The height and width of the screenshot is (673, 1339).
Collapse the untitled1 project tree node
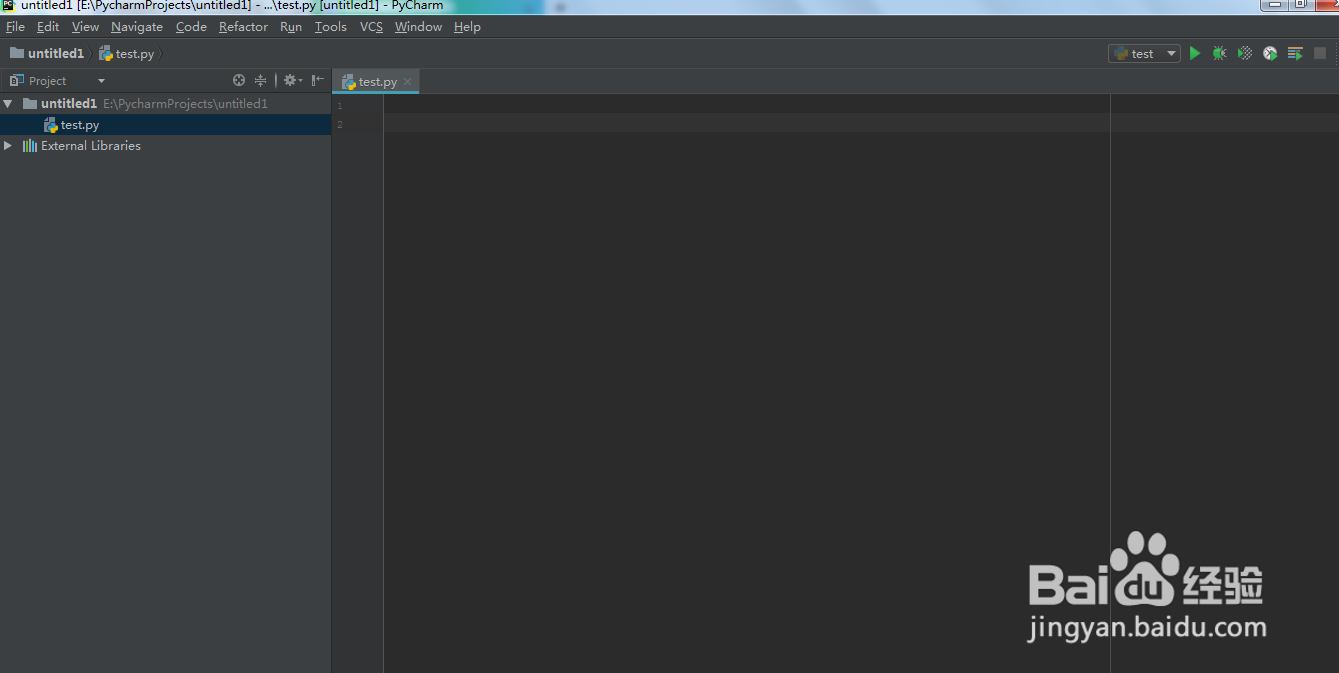(8, 103)
